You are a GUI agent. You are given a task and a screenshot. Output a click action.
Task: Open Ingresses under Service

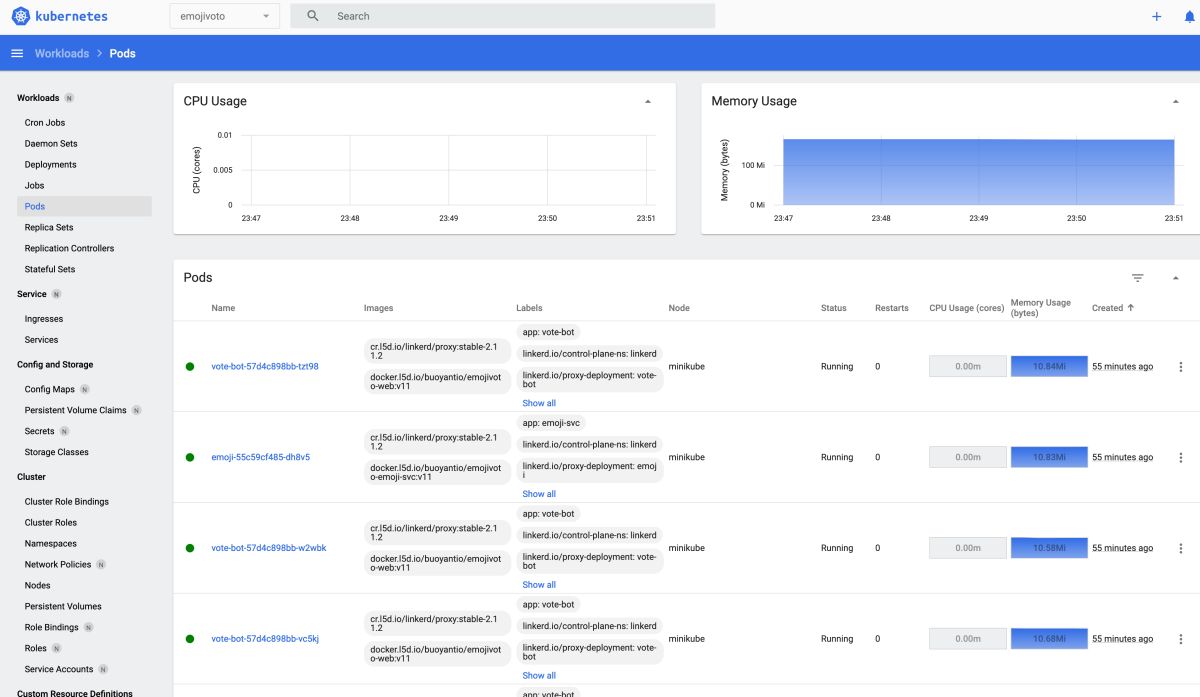[x=44, y=319]
